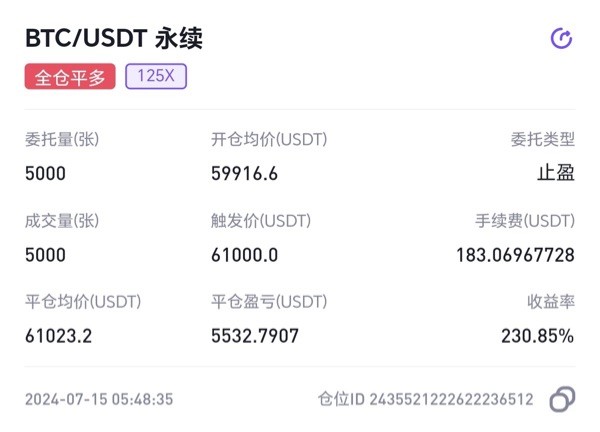Open the BTC/USDT 永续 contract title
Screen dimensions: 600x432
[114, 38]
